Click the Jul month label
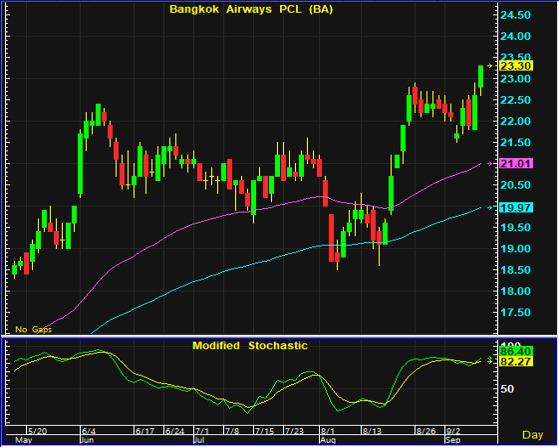Image resolution: width=559 pixels, height=447 pixels. (200, 440)
